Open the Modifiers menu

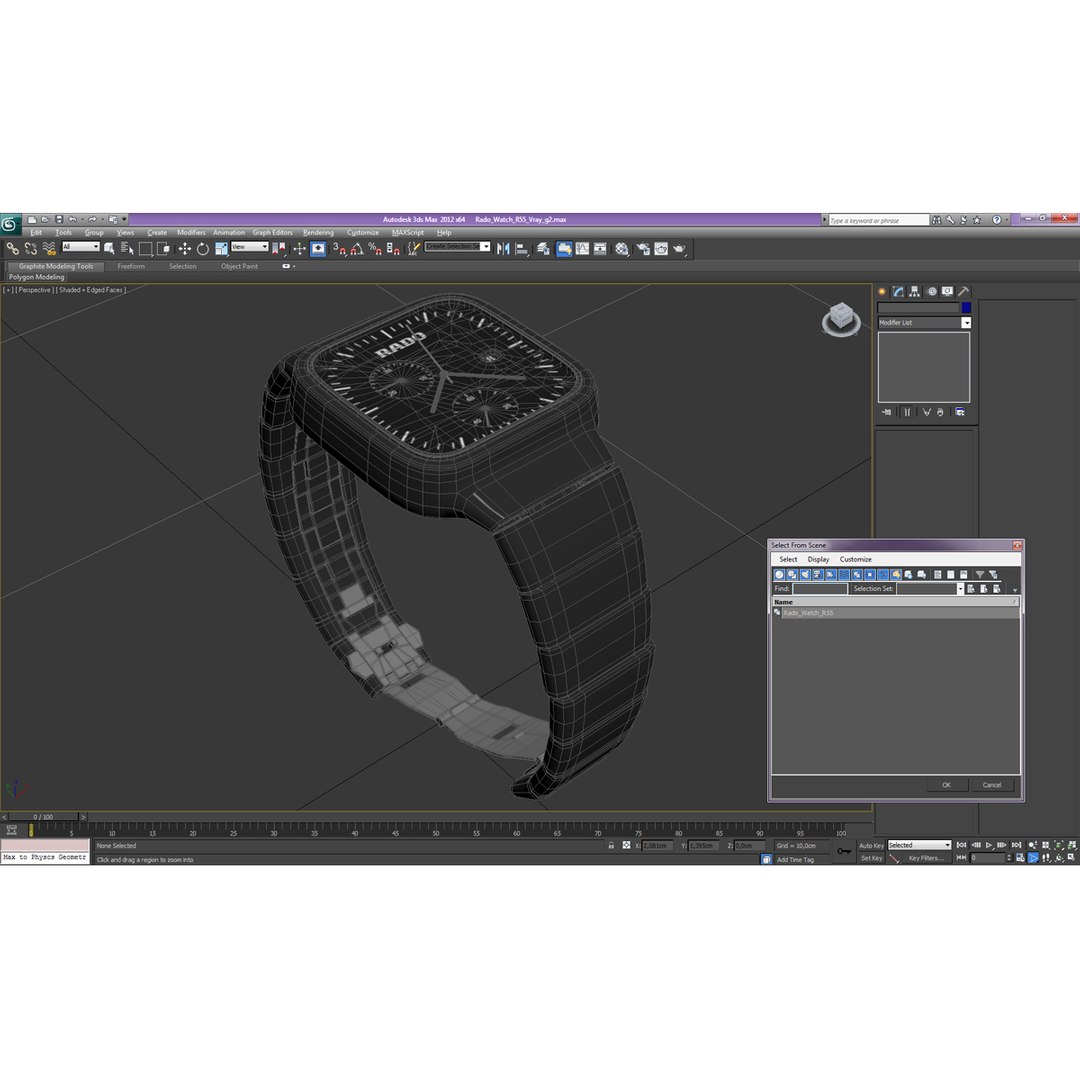click(191, 233)
